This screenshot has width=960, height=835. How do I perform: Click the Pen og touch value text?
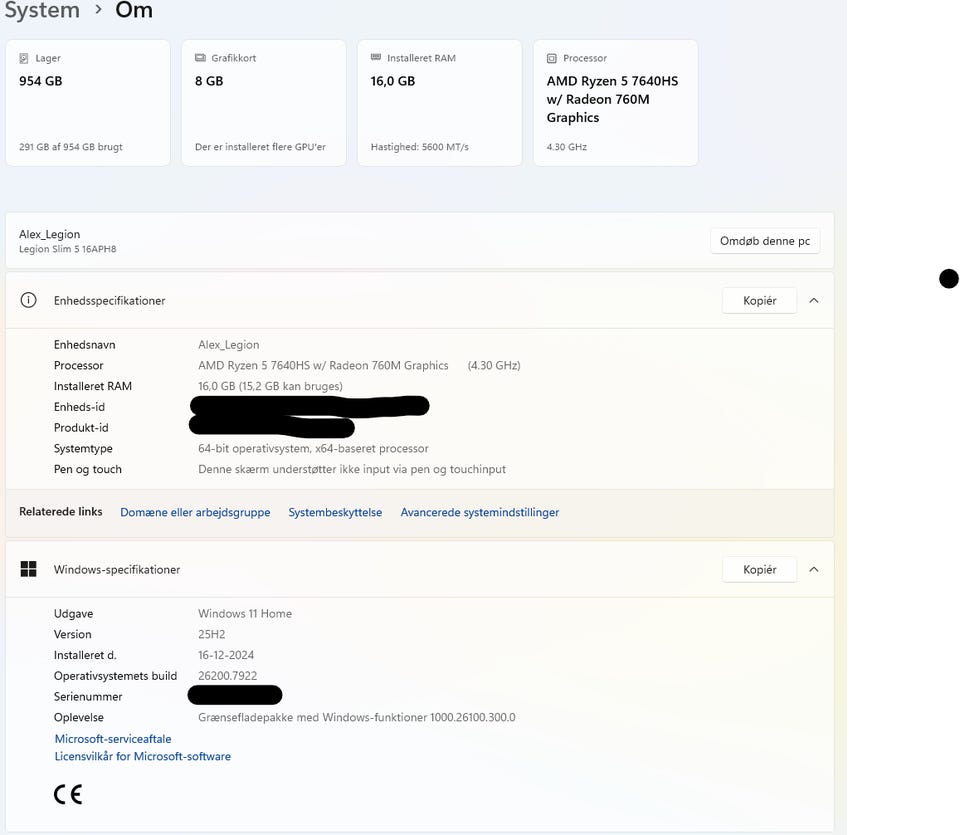[x=352, y=470]
